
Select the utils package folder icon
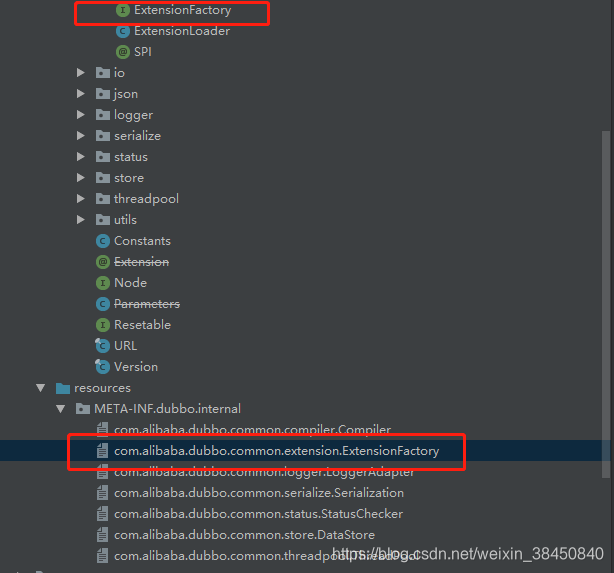[103, 220]
